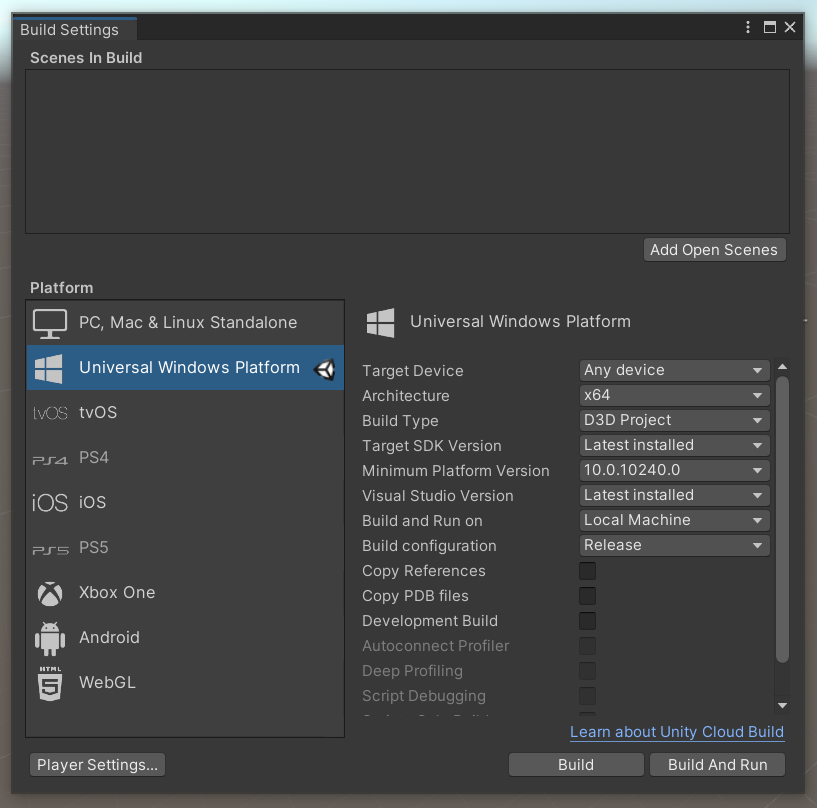Select PC, Mac & Linux Standalone platform
The width and height of the screenshot is (817, 808).
coord(185,323)
